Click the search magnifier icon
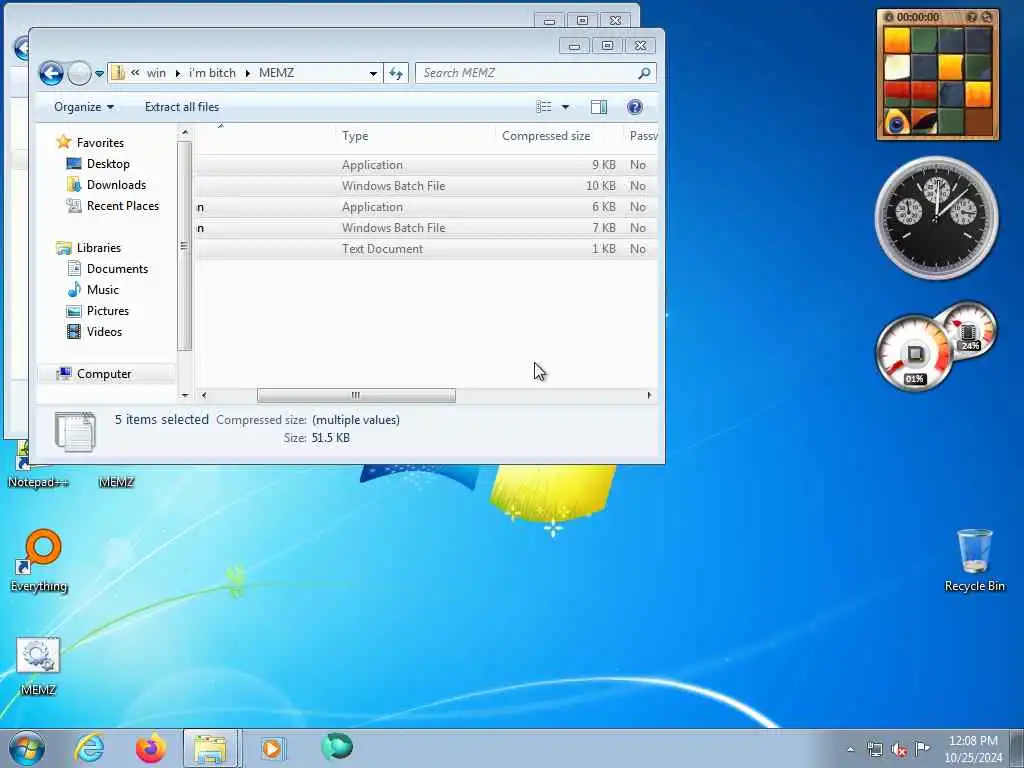 (644, 73)
